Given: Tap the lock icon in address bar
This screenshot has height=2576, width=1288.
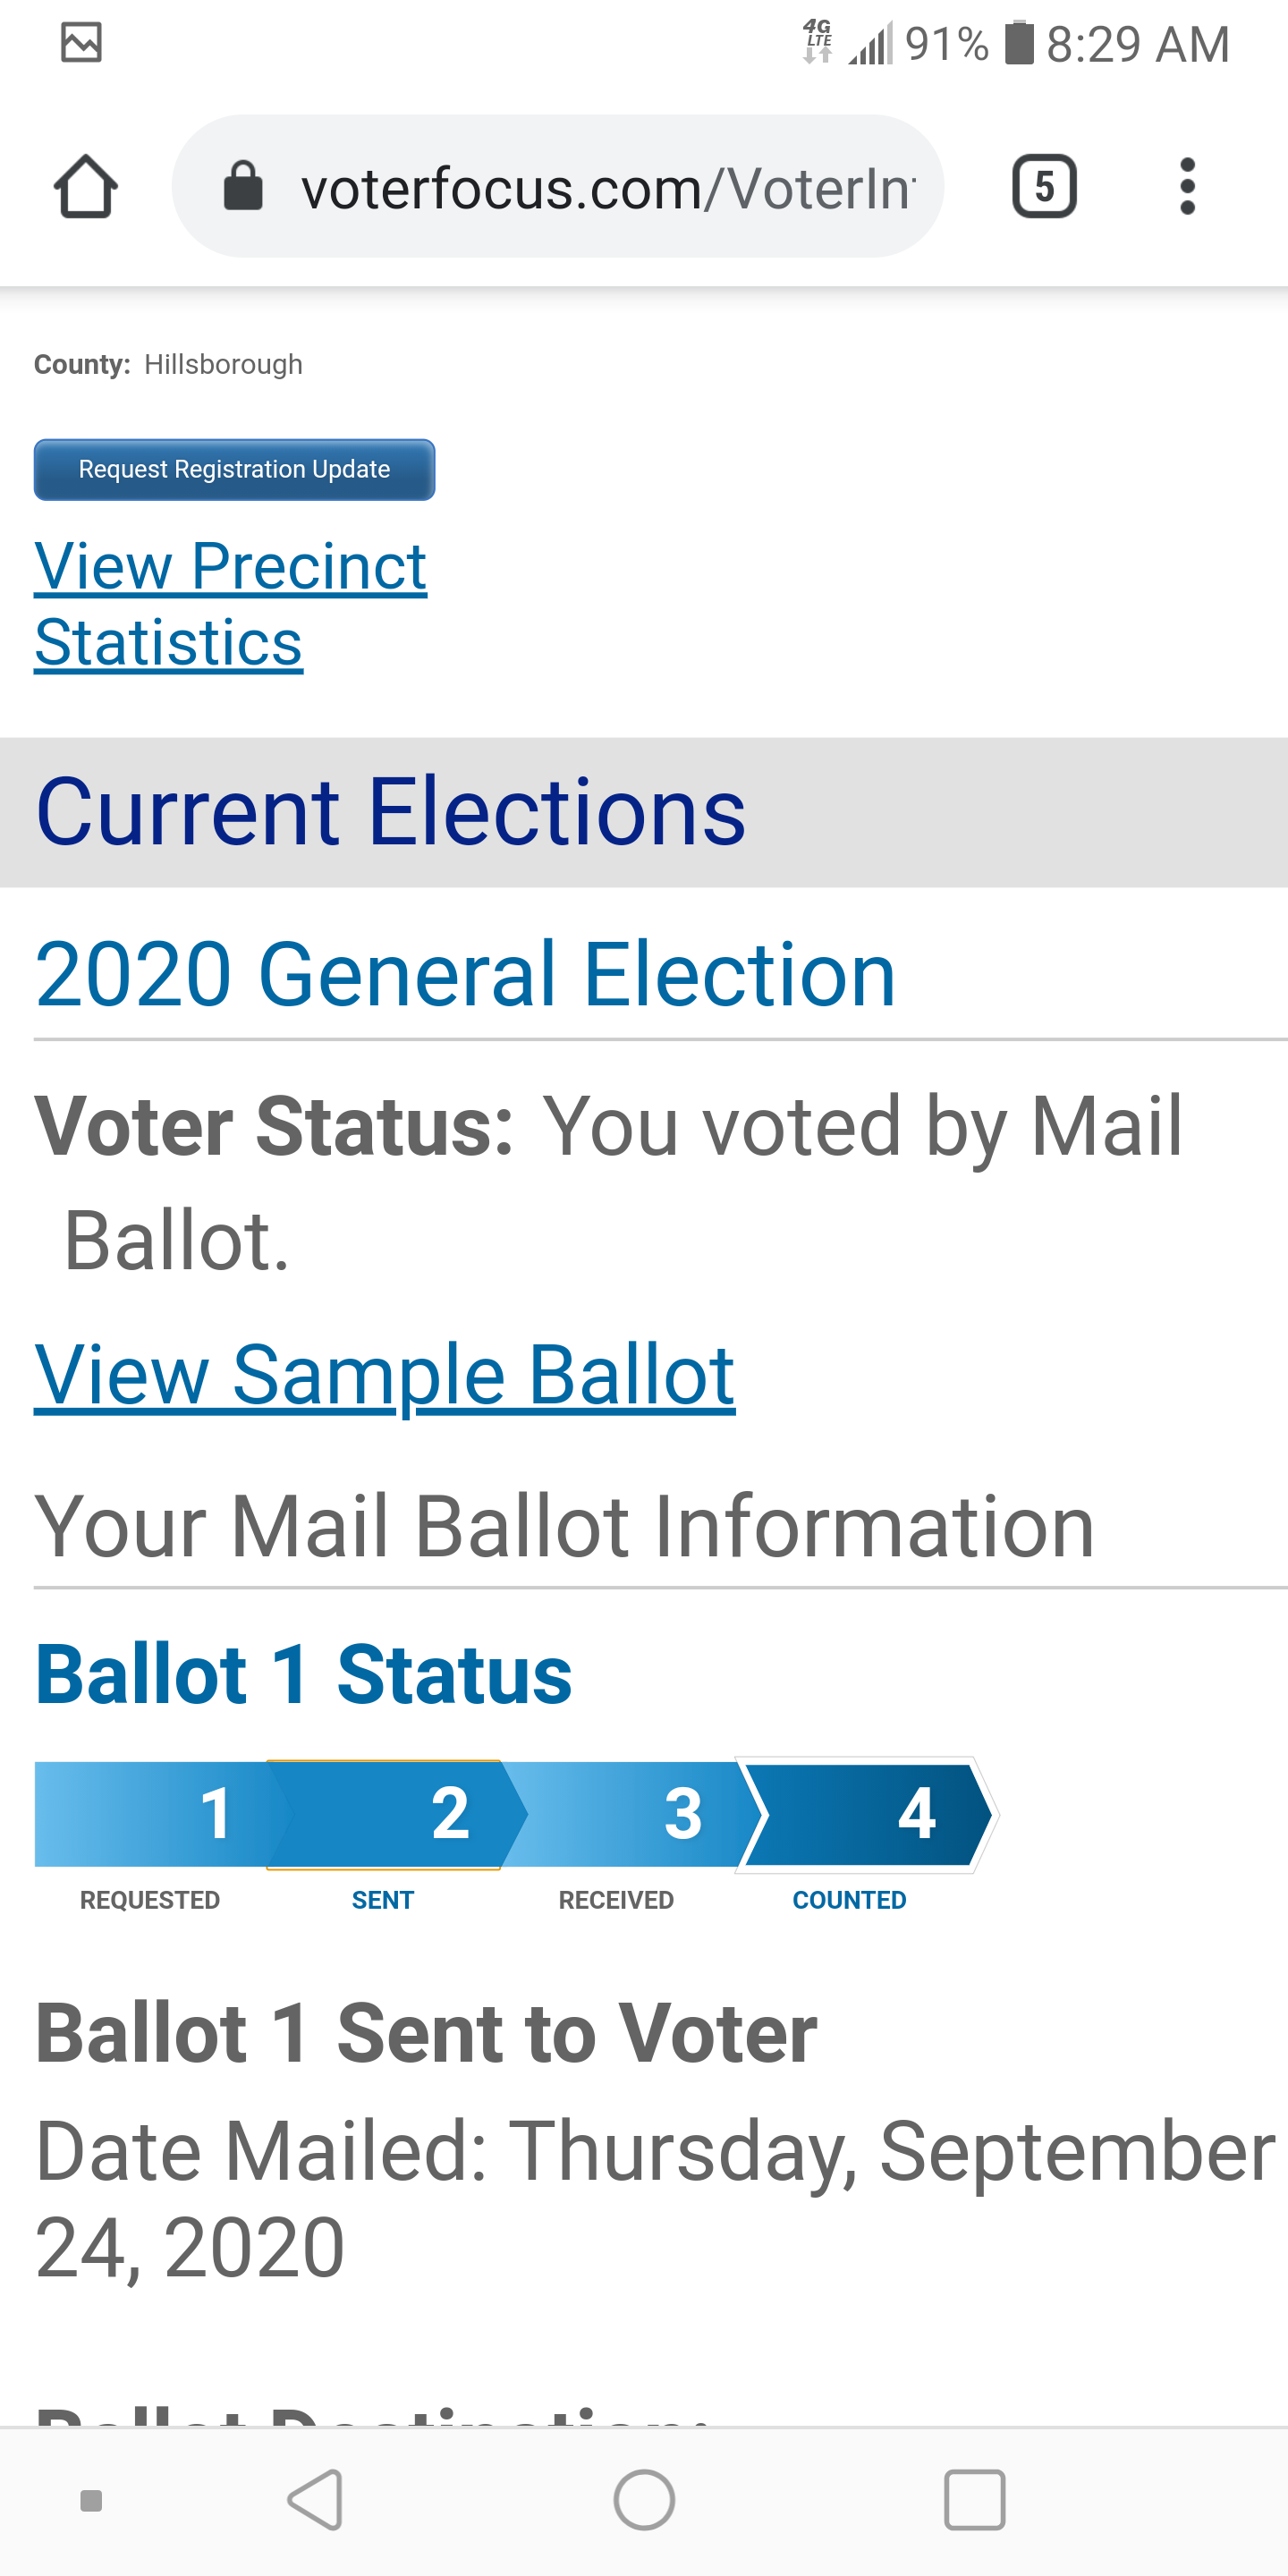Looking at the screenshot, I should click(243, 186).
